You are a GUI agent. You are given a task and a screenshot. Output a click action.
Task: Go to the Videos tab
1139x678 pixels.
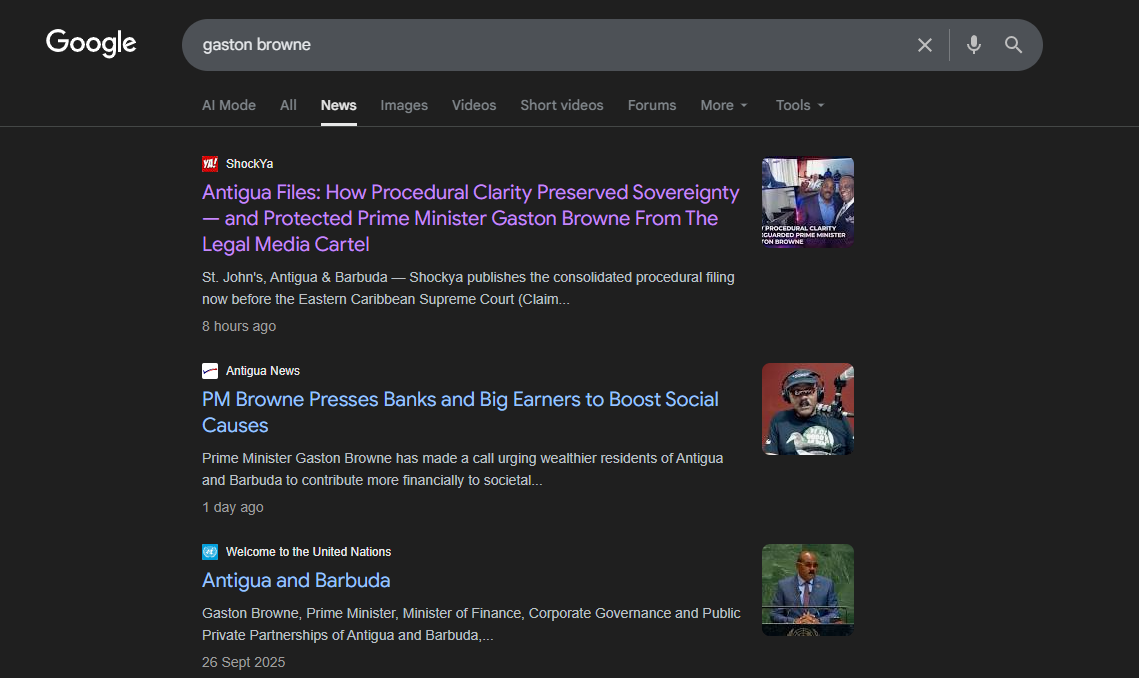point(474,105)
